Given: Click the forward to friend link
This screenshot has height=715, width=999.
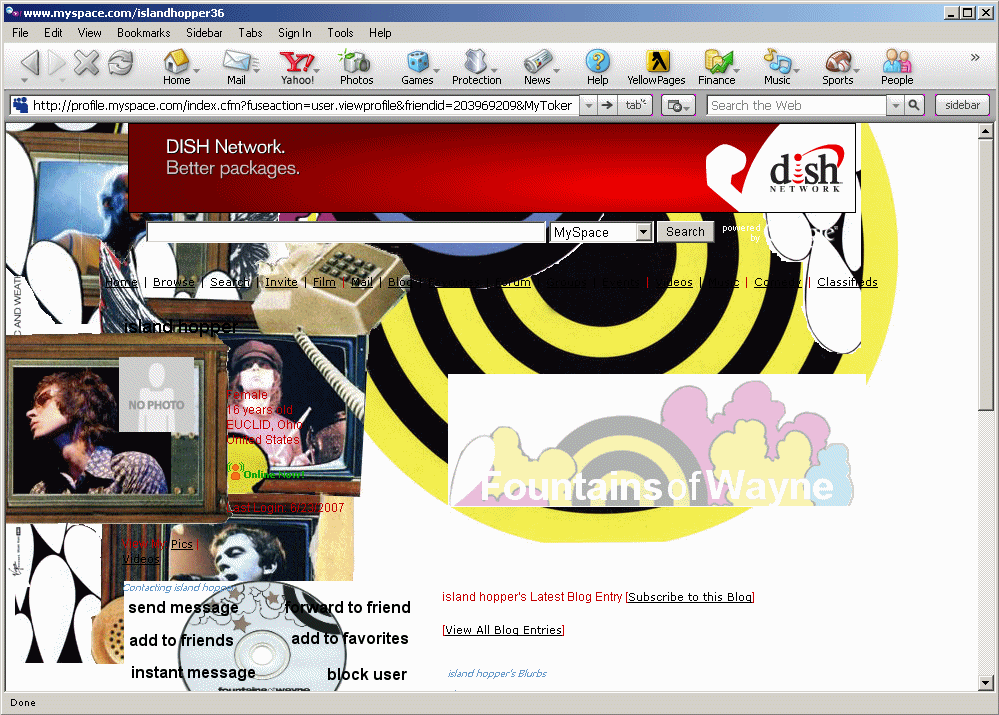Looking at the screenshot, I should pyautogui.click(x=347, y=607).
